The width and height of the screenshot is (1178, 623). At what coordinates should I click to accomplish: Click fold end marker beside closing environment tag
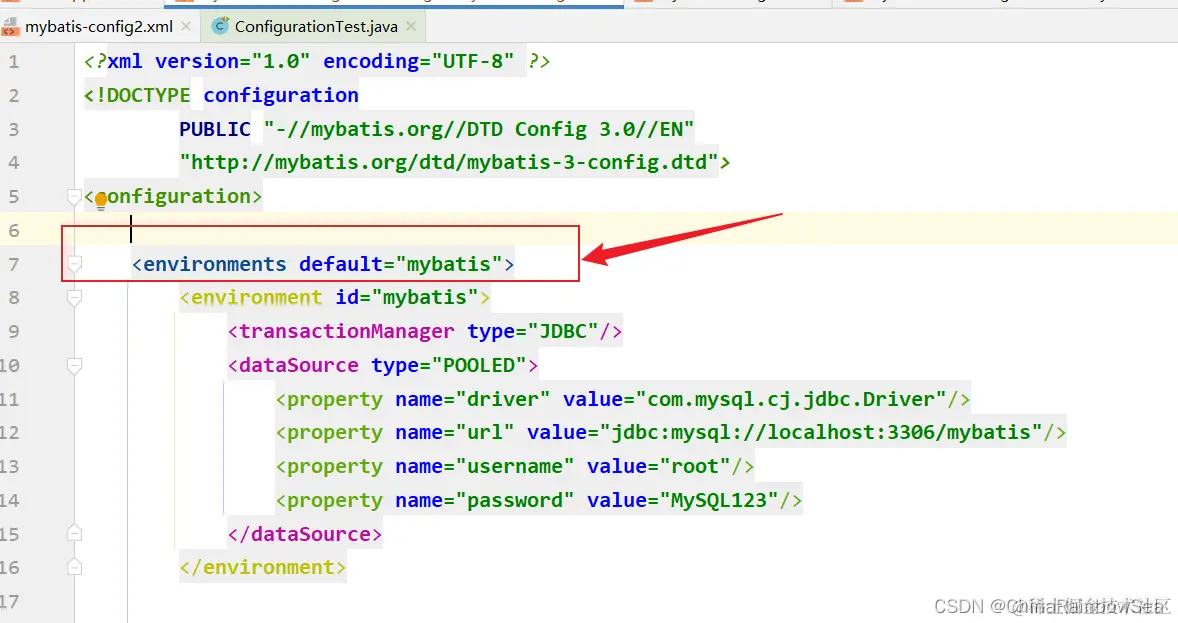74,567
